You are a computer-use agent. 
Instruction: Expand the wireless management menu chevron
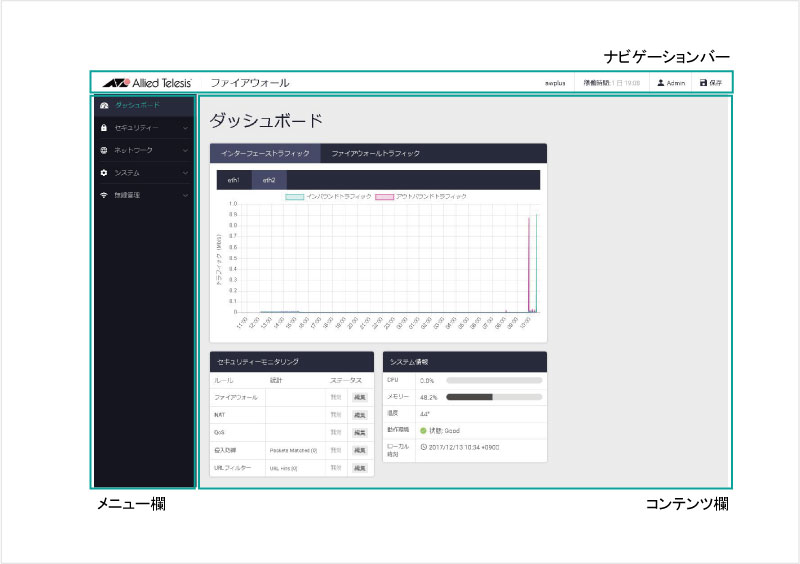click(x=185, y=195)
